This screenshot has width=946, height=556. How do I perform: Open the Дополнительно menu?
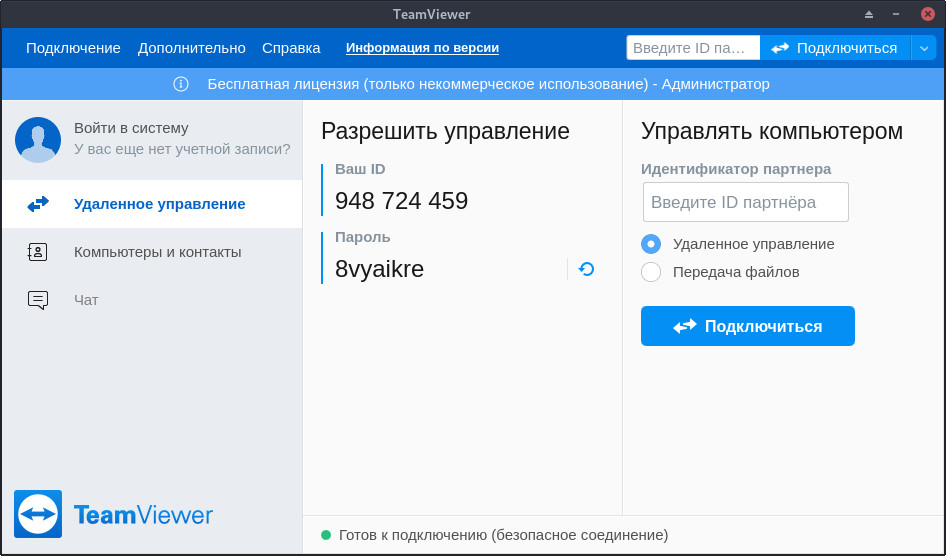tap(191, 48)
